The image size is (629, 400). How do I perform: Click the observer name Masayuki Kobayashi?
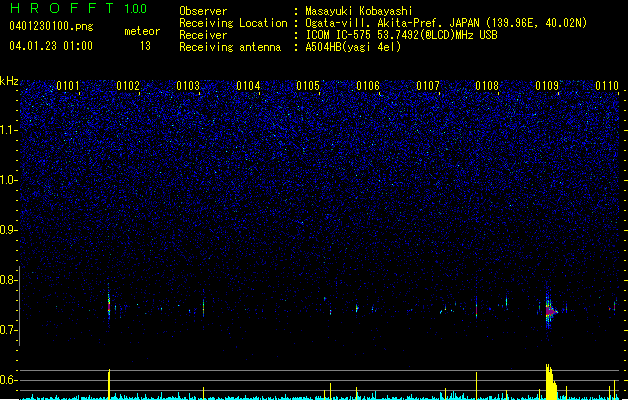click(359, 11)
